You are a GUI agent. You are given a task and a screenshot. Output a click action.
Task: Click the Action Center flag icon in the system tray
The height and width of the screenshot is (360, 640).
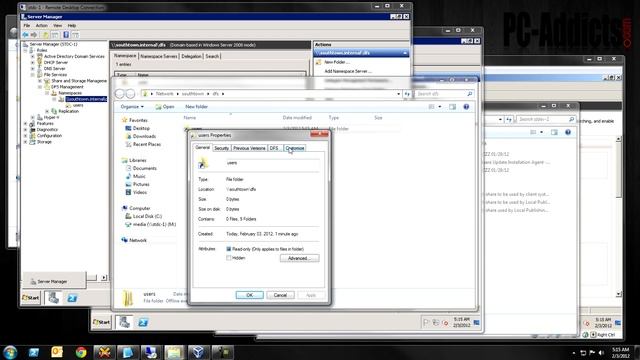click(x=592, y=353)
